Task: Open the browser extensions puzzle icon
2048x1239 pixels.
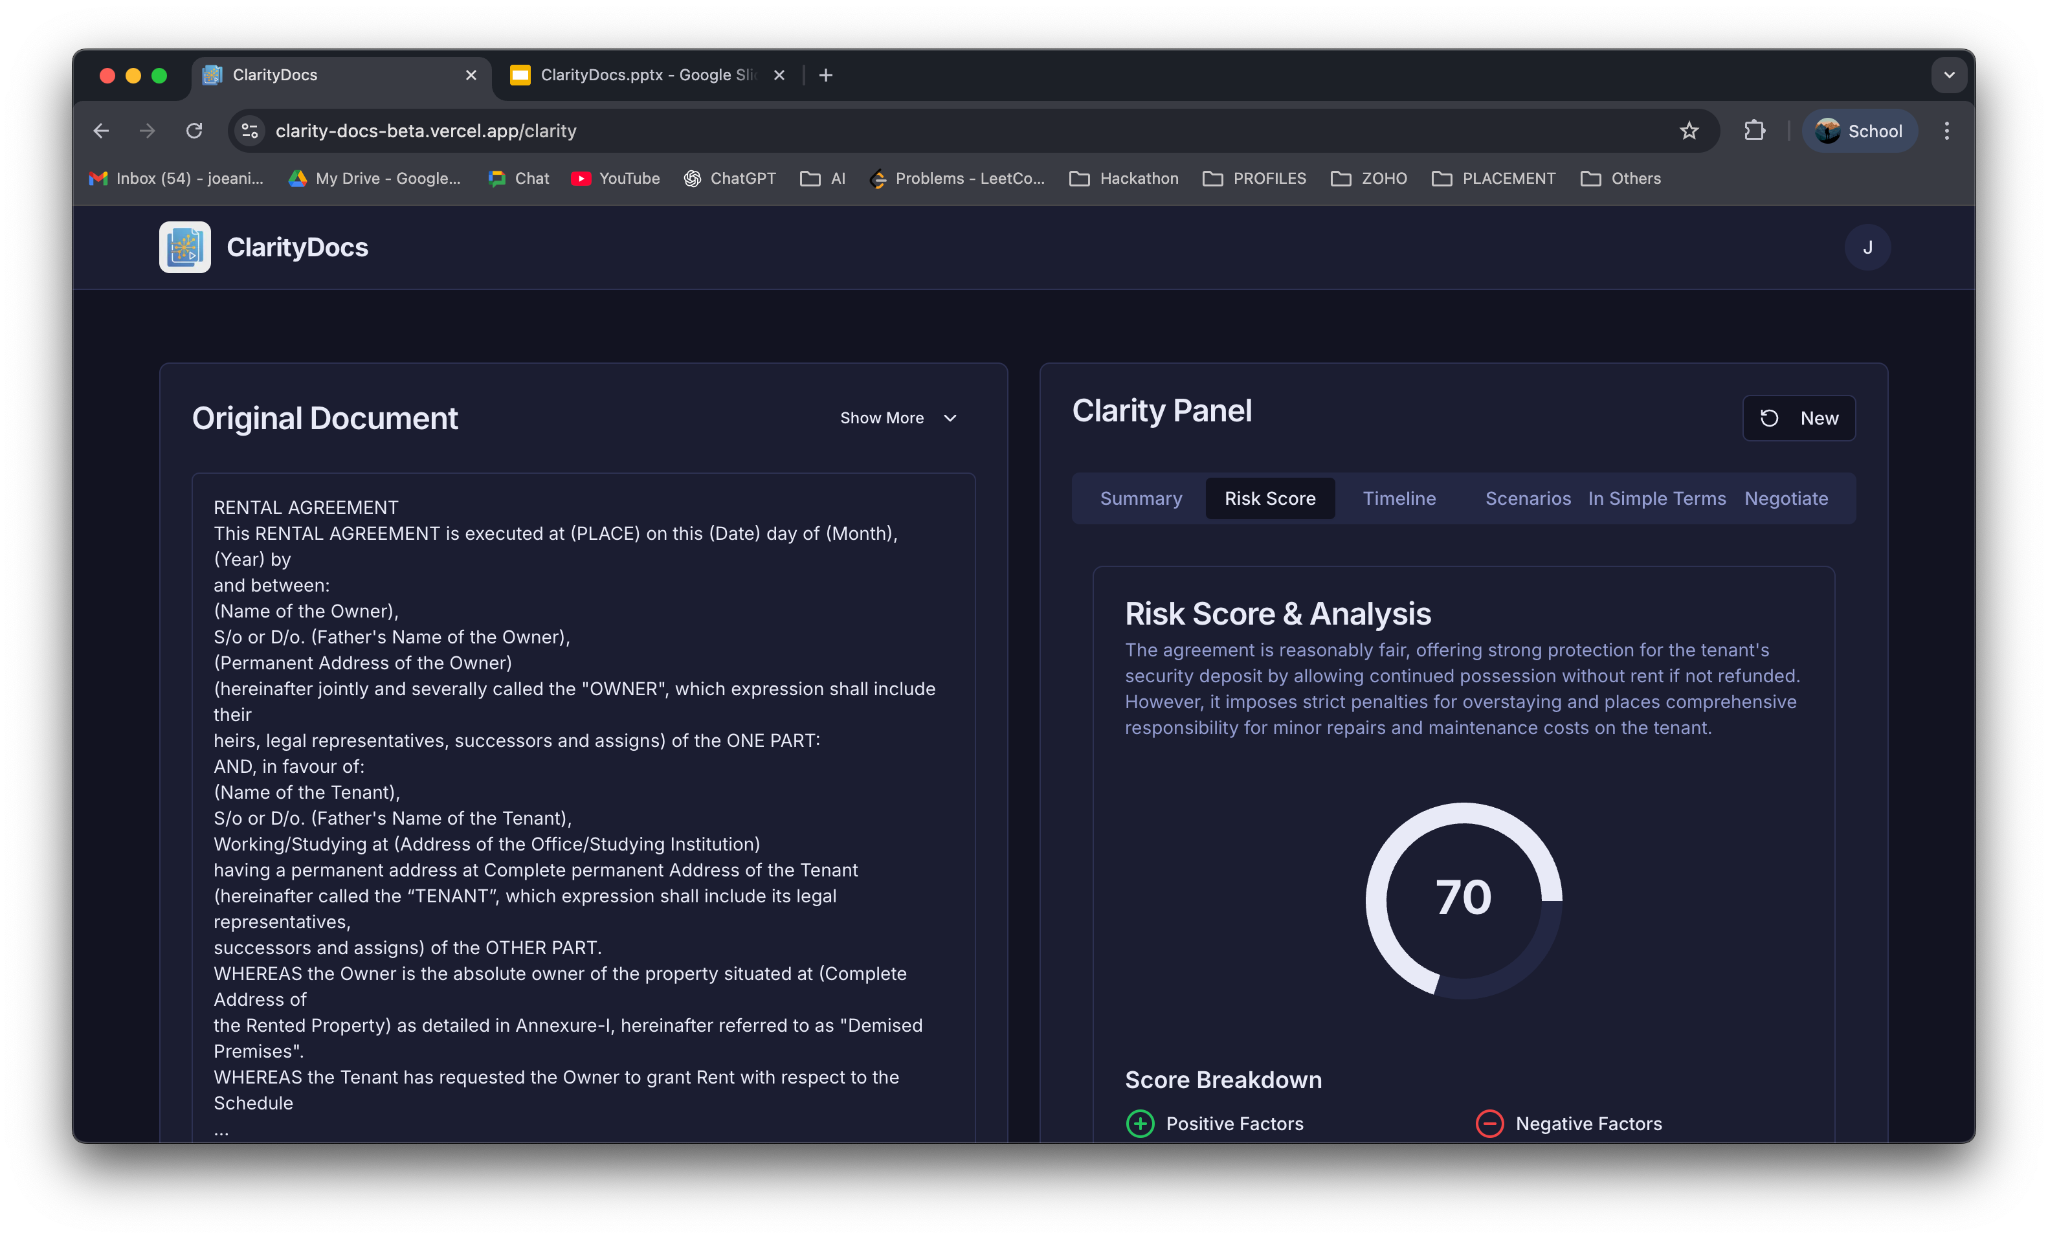Action: [x=1754, y=131]
